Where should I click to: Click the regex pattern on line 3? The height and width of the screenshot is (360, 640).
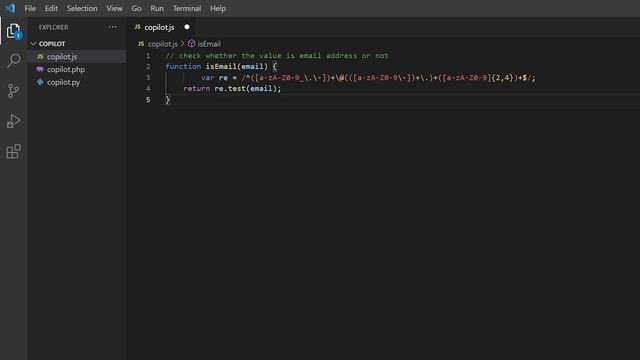click(x=387, y=78)
